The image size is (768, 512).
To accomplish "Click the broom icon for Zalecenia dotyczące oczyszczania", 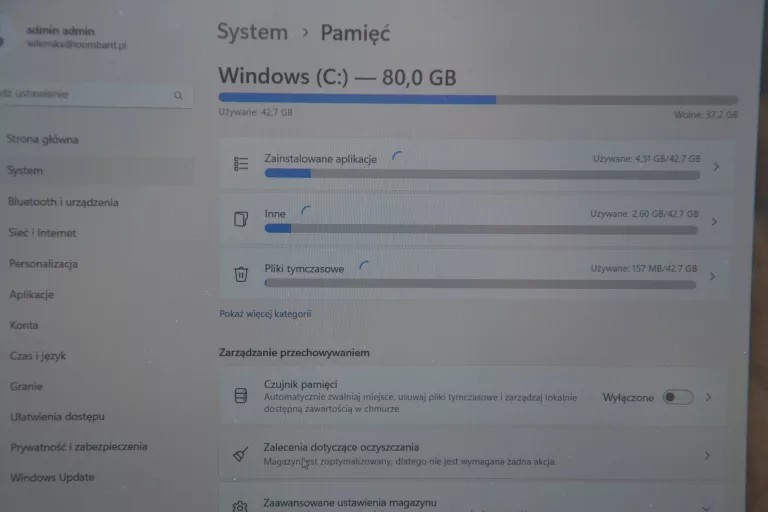I will coord(240,454).
